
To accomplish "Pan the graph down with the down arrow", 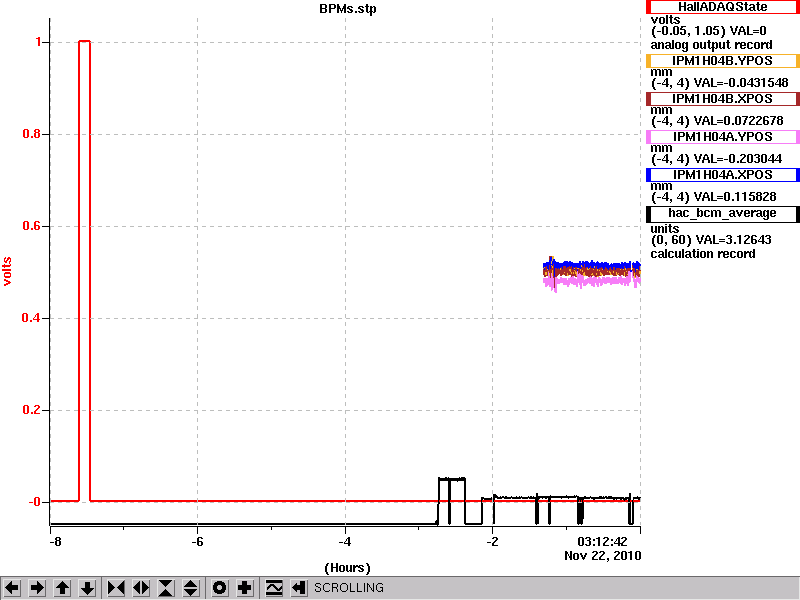I will [88, 588].
